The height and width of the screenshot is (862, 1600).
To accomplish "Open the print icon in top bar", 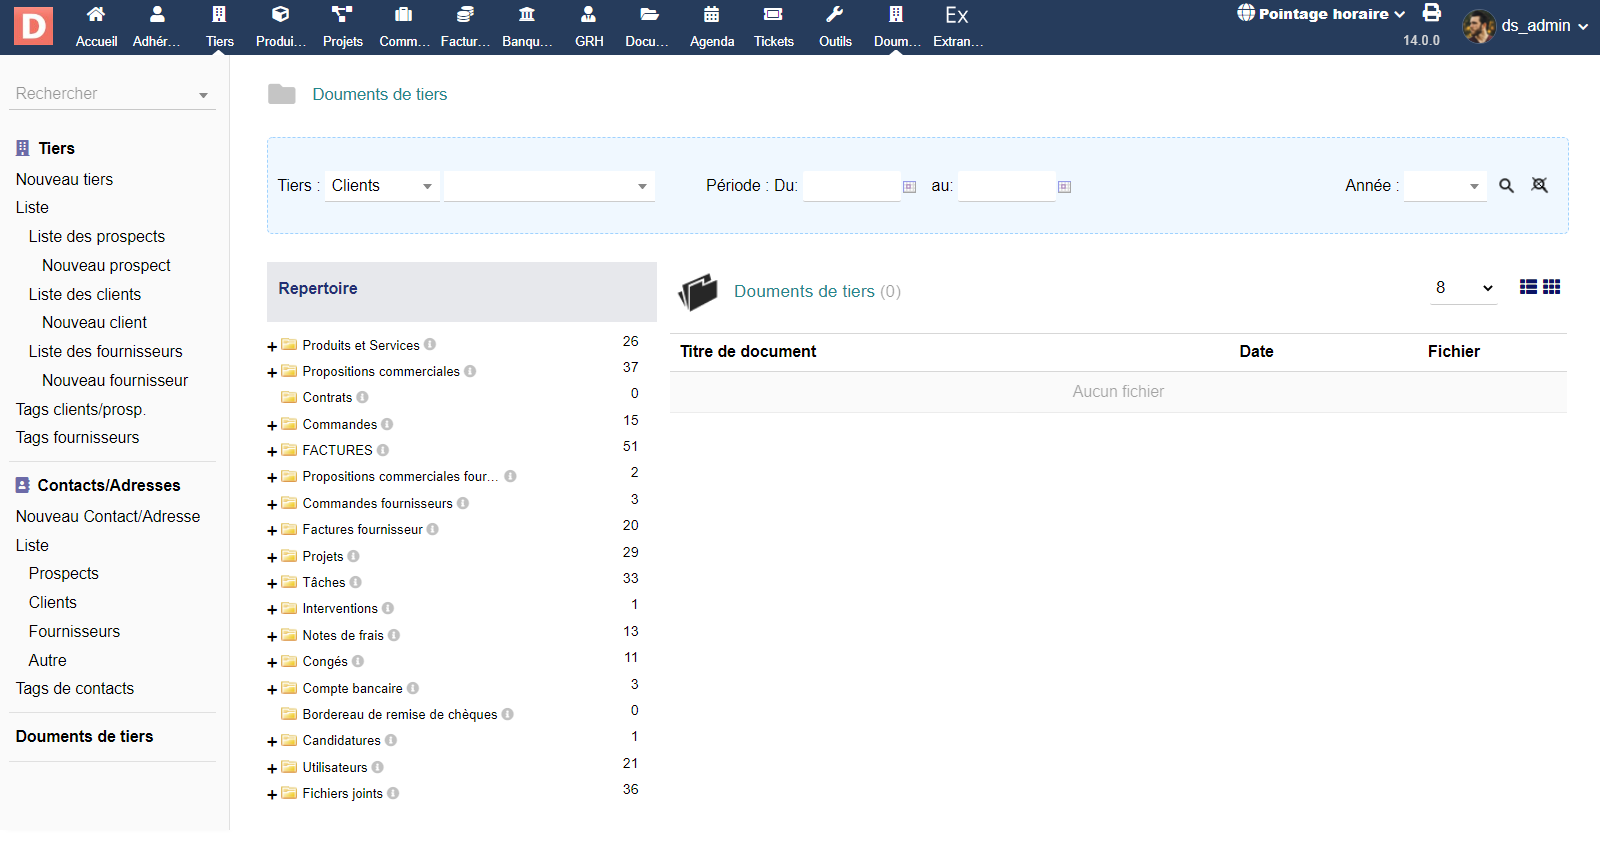I will point(1432,13).
